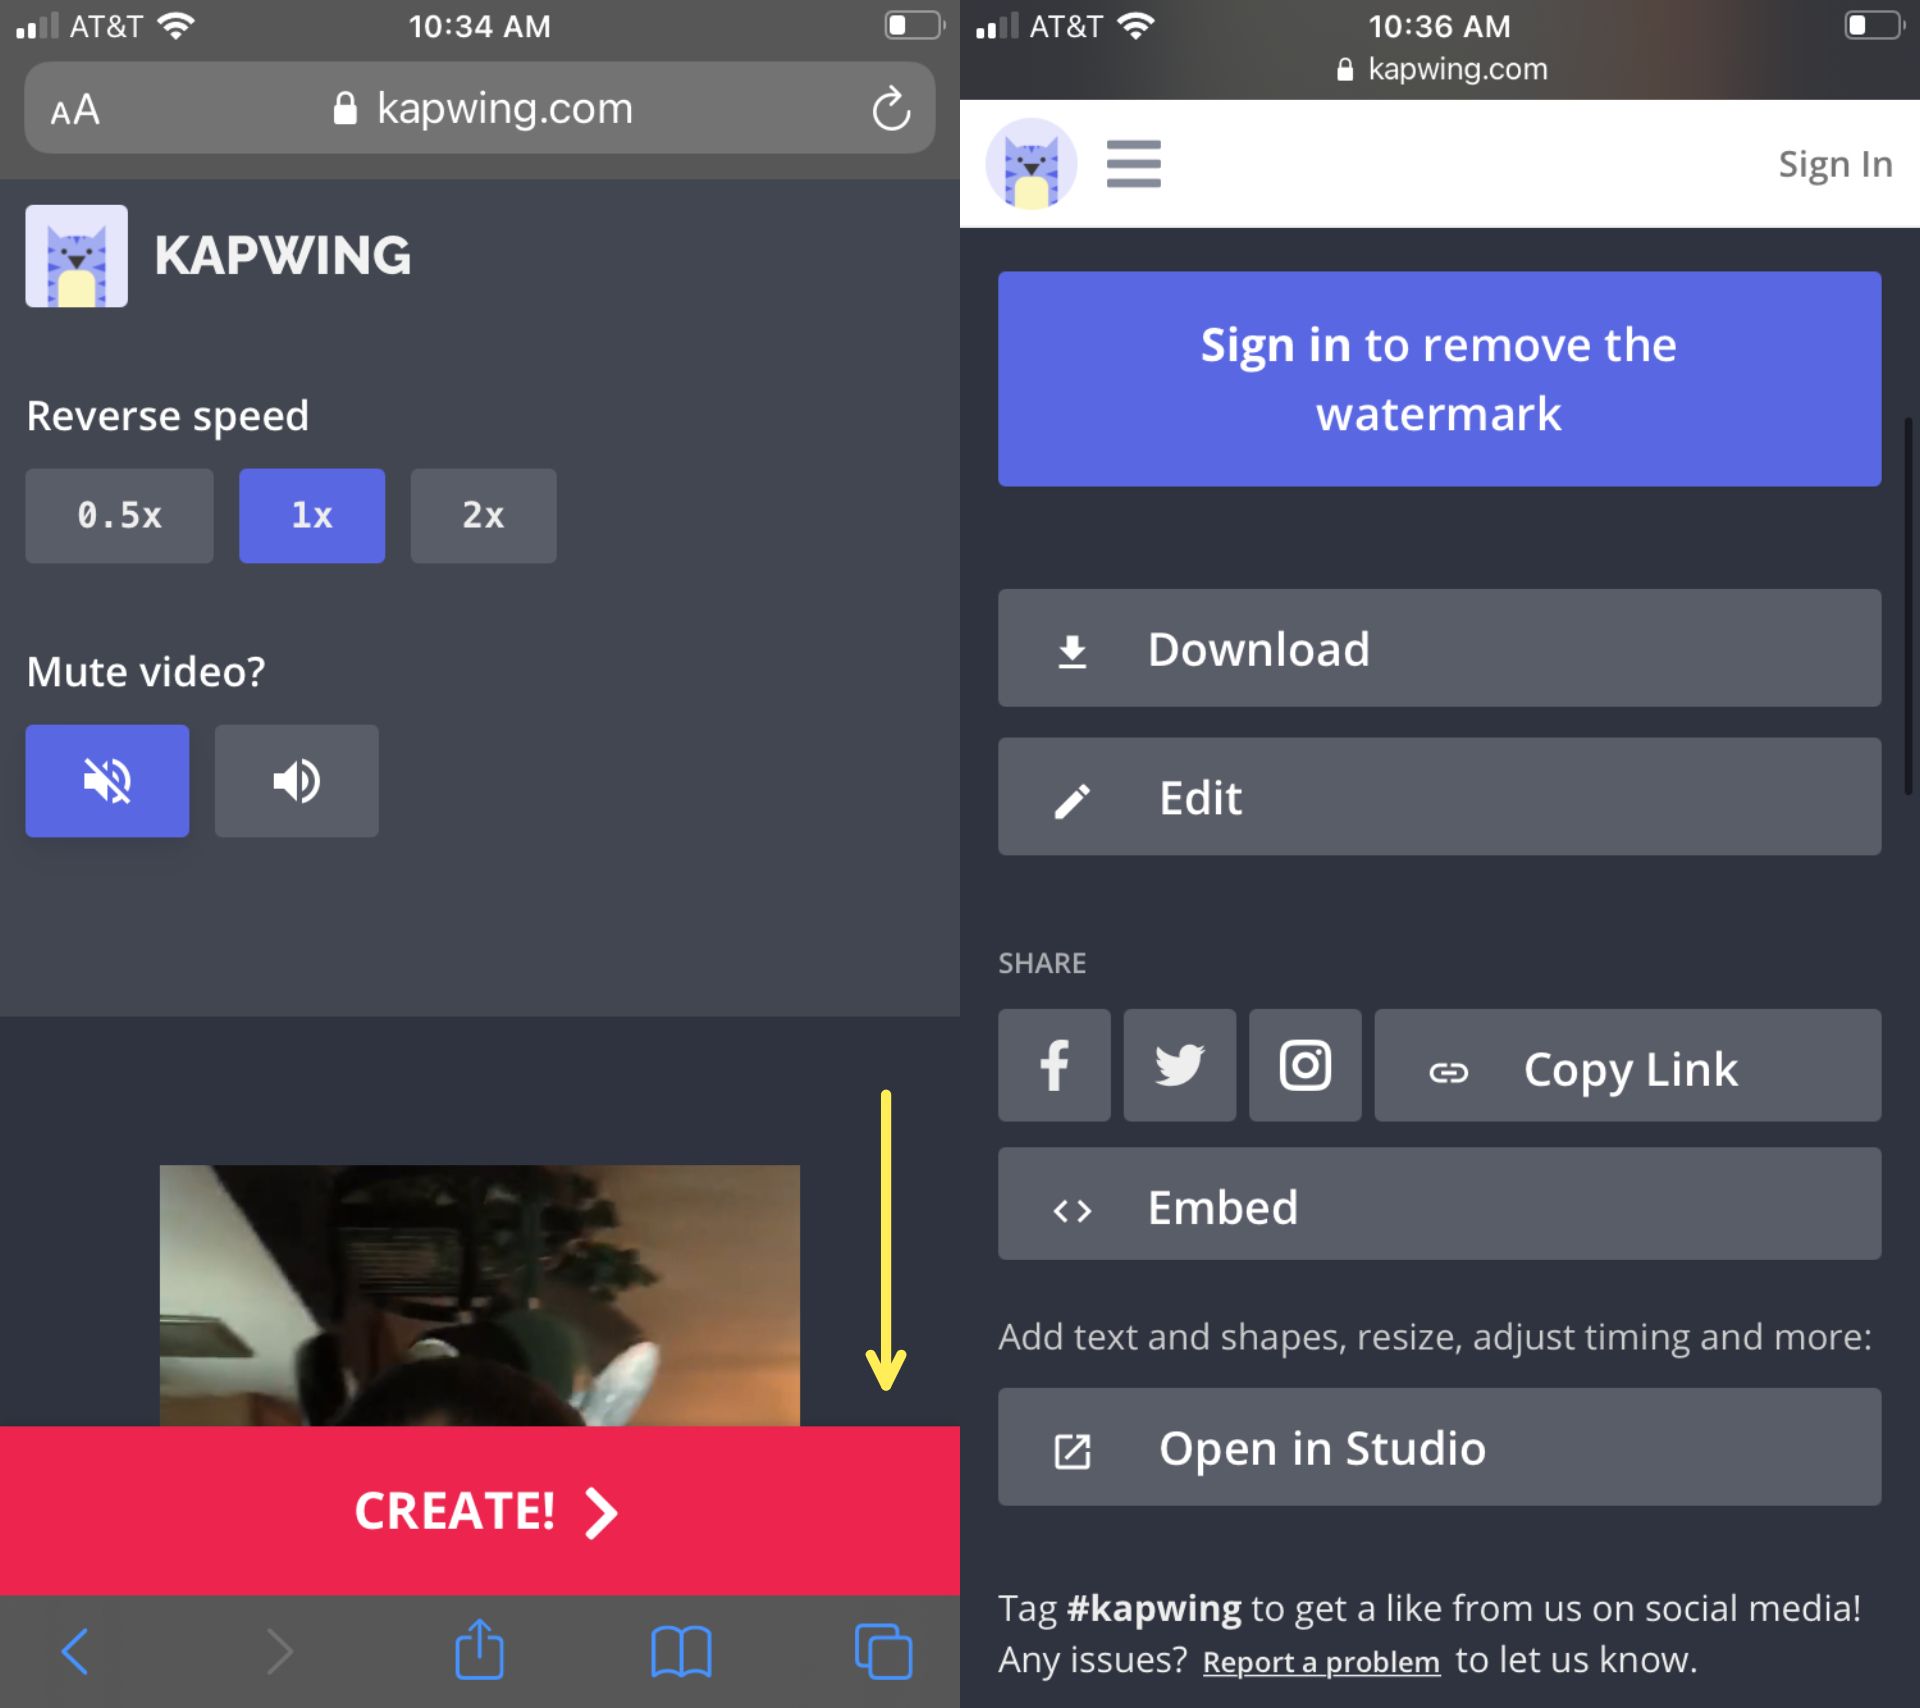Screen dimensions: 1920x1708
Task: Tap the video preview thumbnail
Action: (x=479, y=1295)
